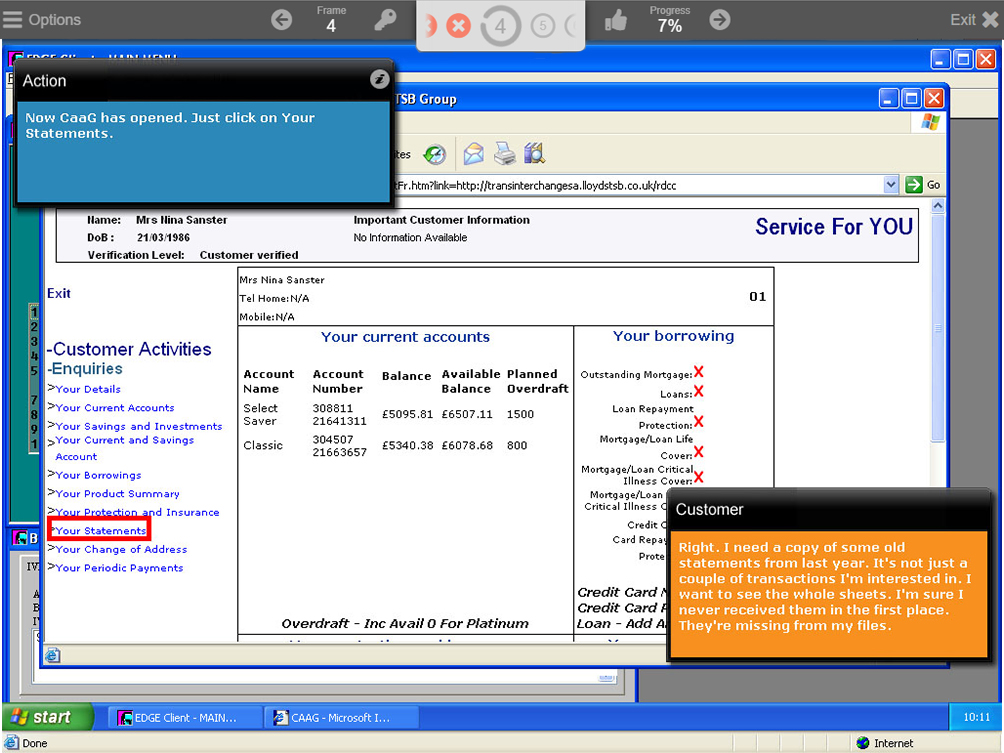Switch to EDGE Client taskbar item

185,718
